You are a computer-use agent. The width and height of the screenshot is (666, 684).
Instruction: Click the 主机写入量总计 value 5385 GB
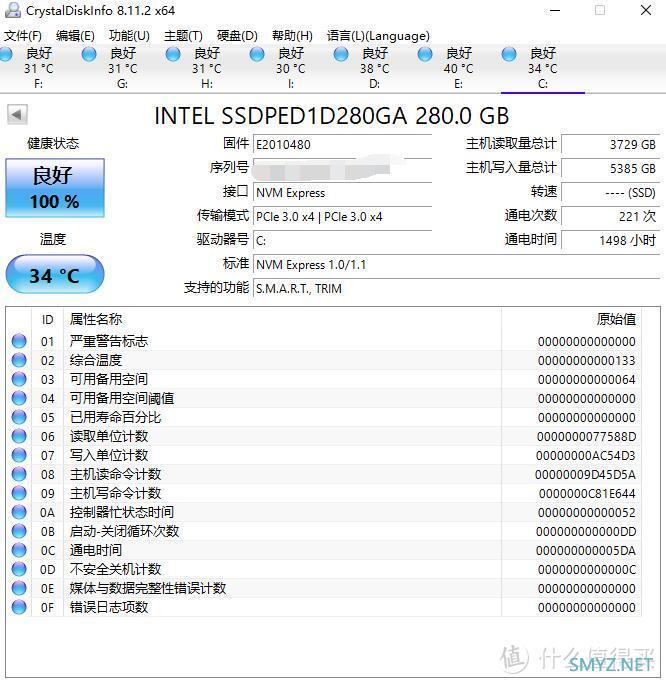click(611, 168)
